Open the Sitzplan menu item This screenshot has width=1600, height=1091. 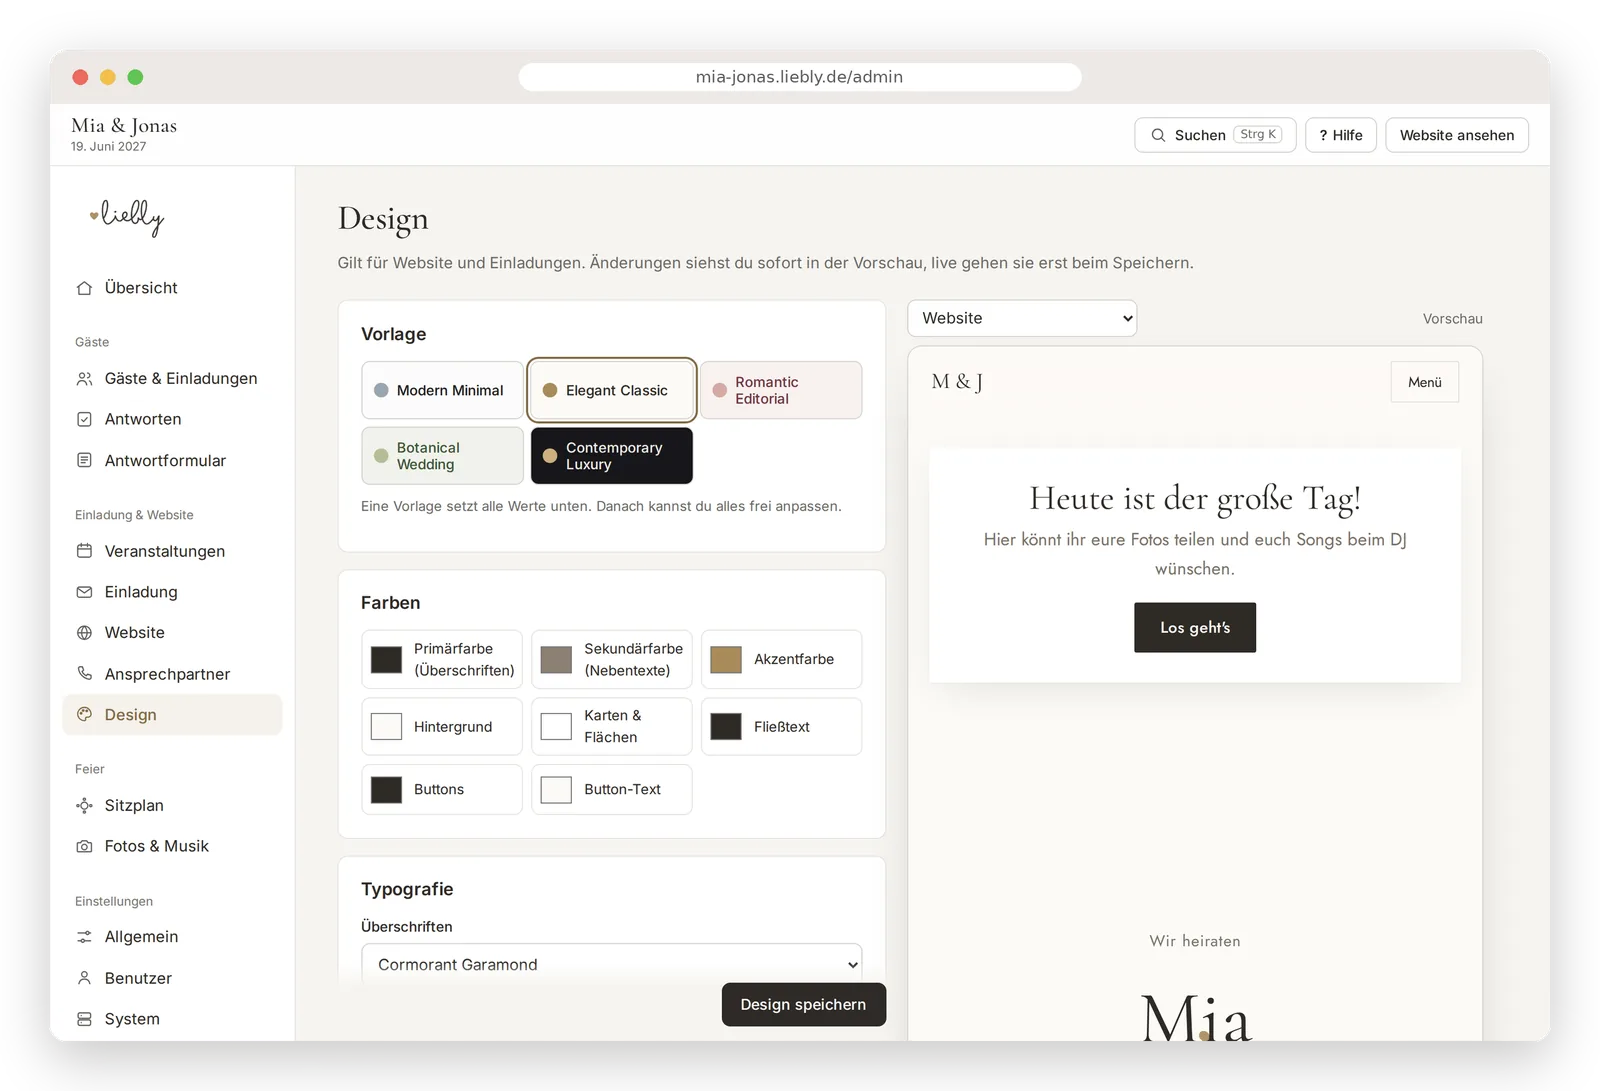[172, 805]
